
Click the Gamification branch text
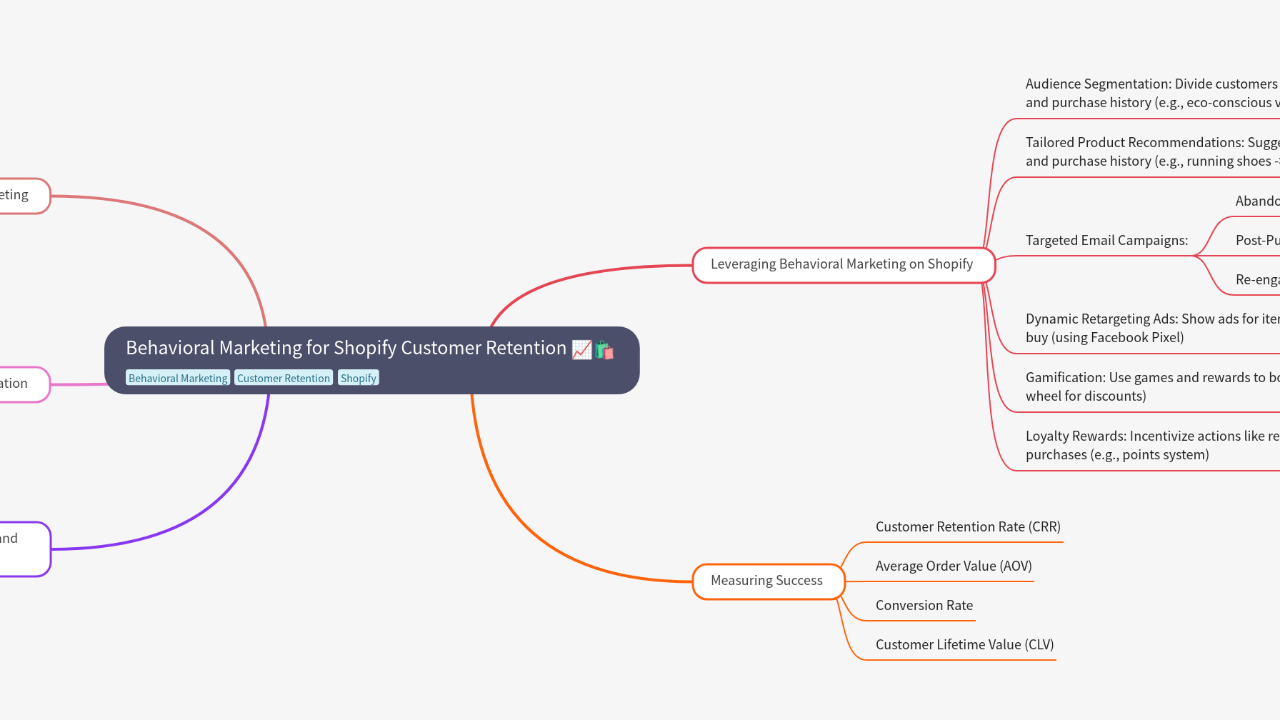pos(1152,387)
